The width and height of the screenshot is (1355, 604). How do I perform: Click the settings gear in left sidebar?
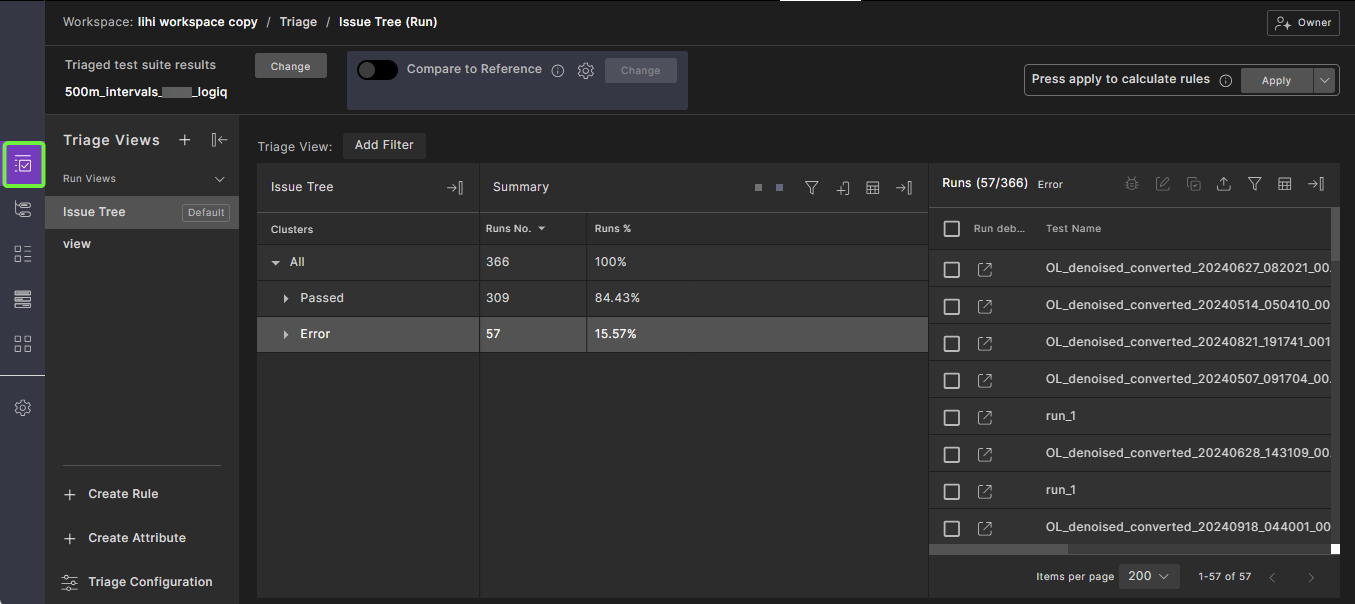[23, 408]
